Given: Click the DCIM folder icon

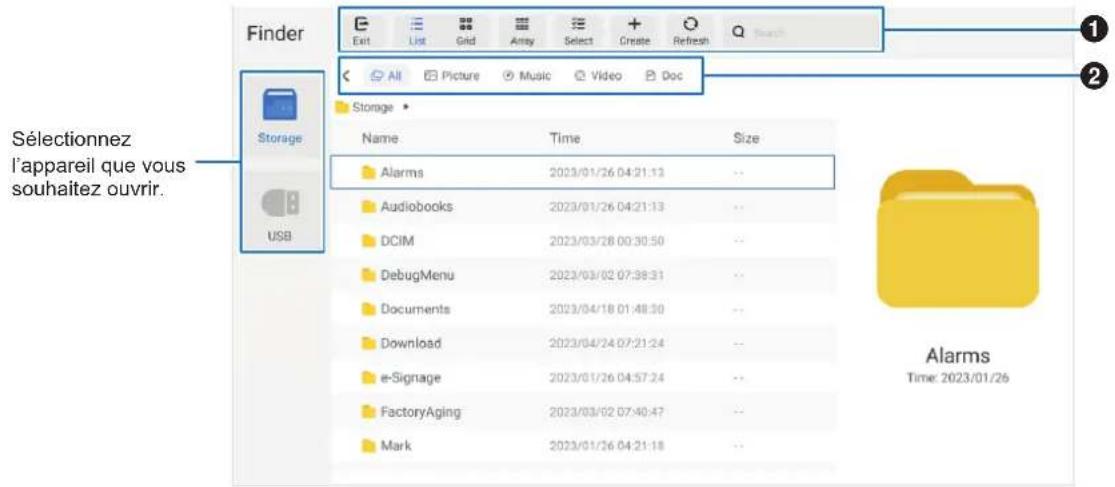Looking at the screenshot, I should click(x=368, y=241).
